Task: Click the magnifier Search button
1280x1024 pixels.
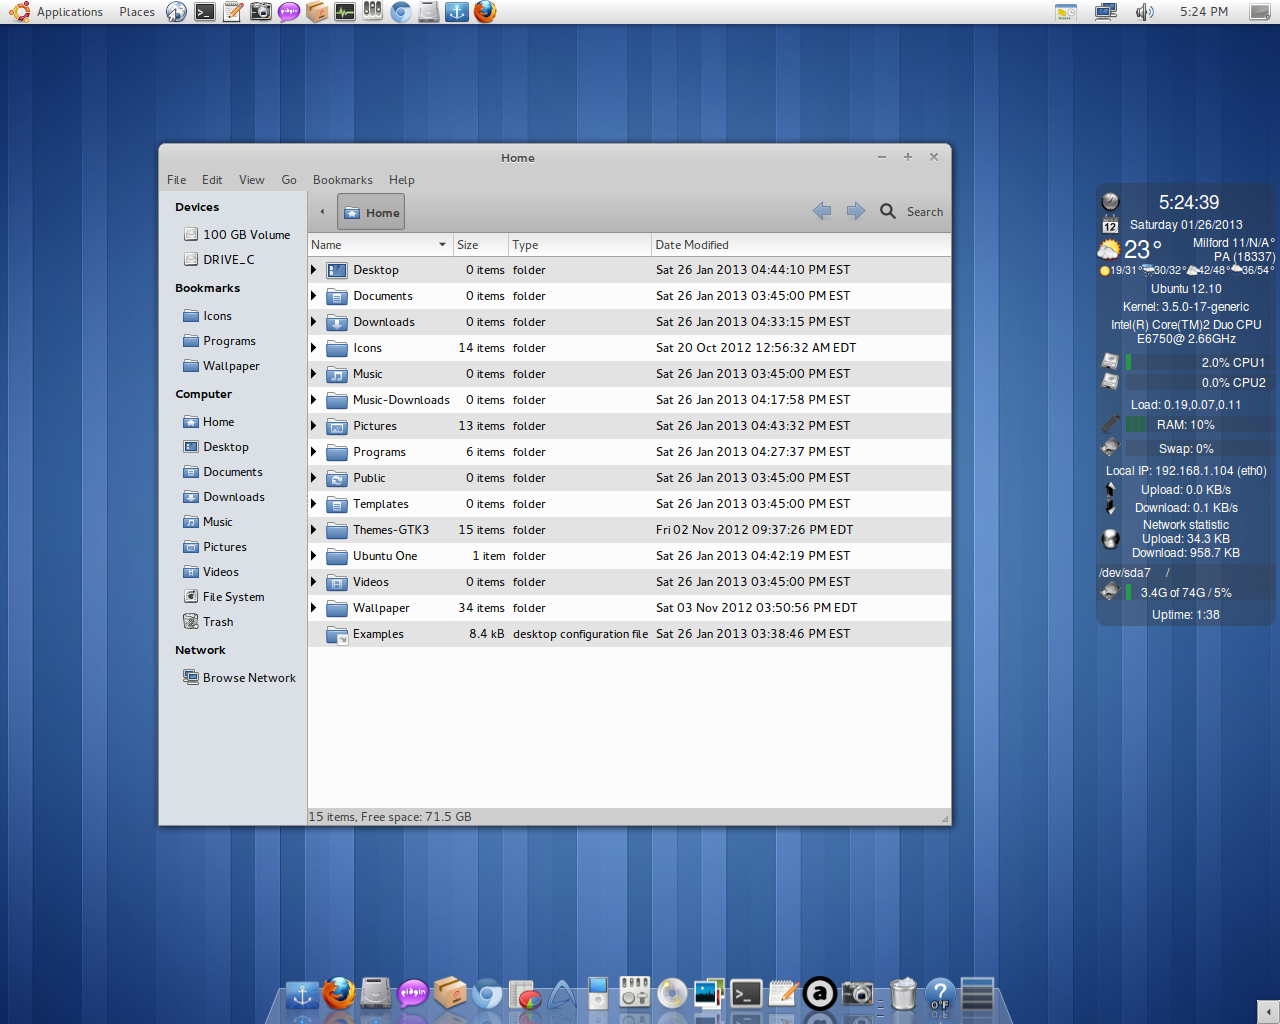Action: tap(911, 211)
